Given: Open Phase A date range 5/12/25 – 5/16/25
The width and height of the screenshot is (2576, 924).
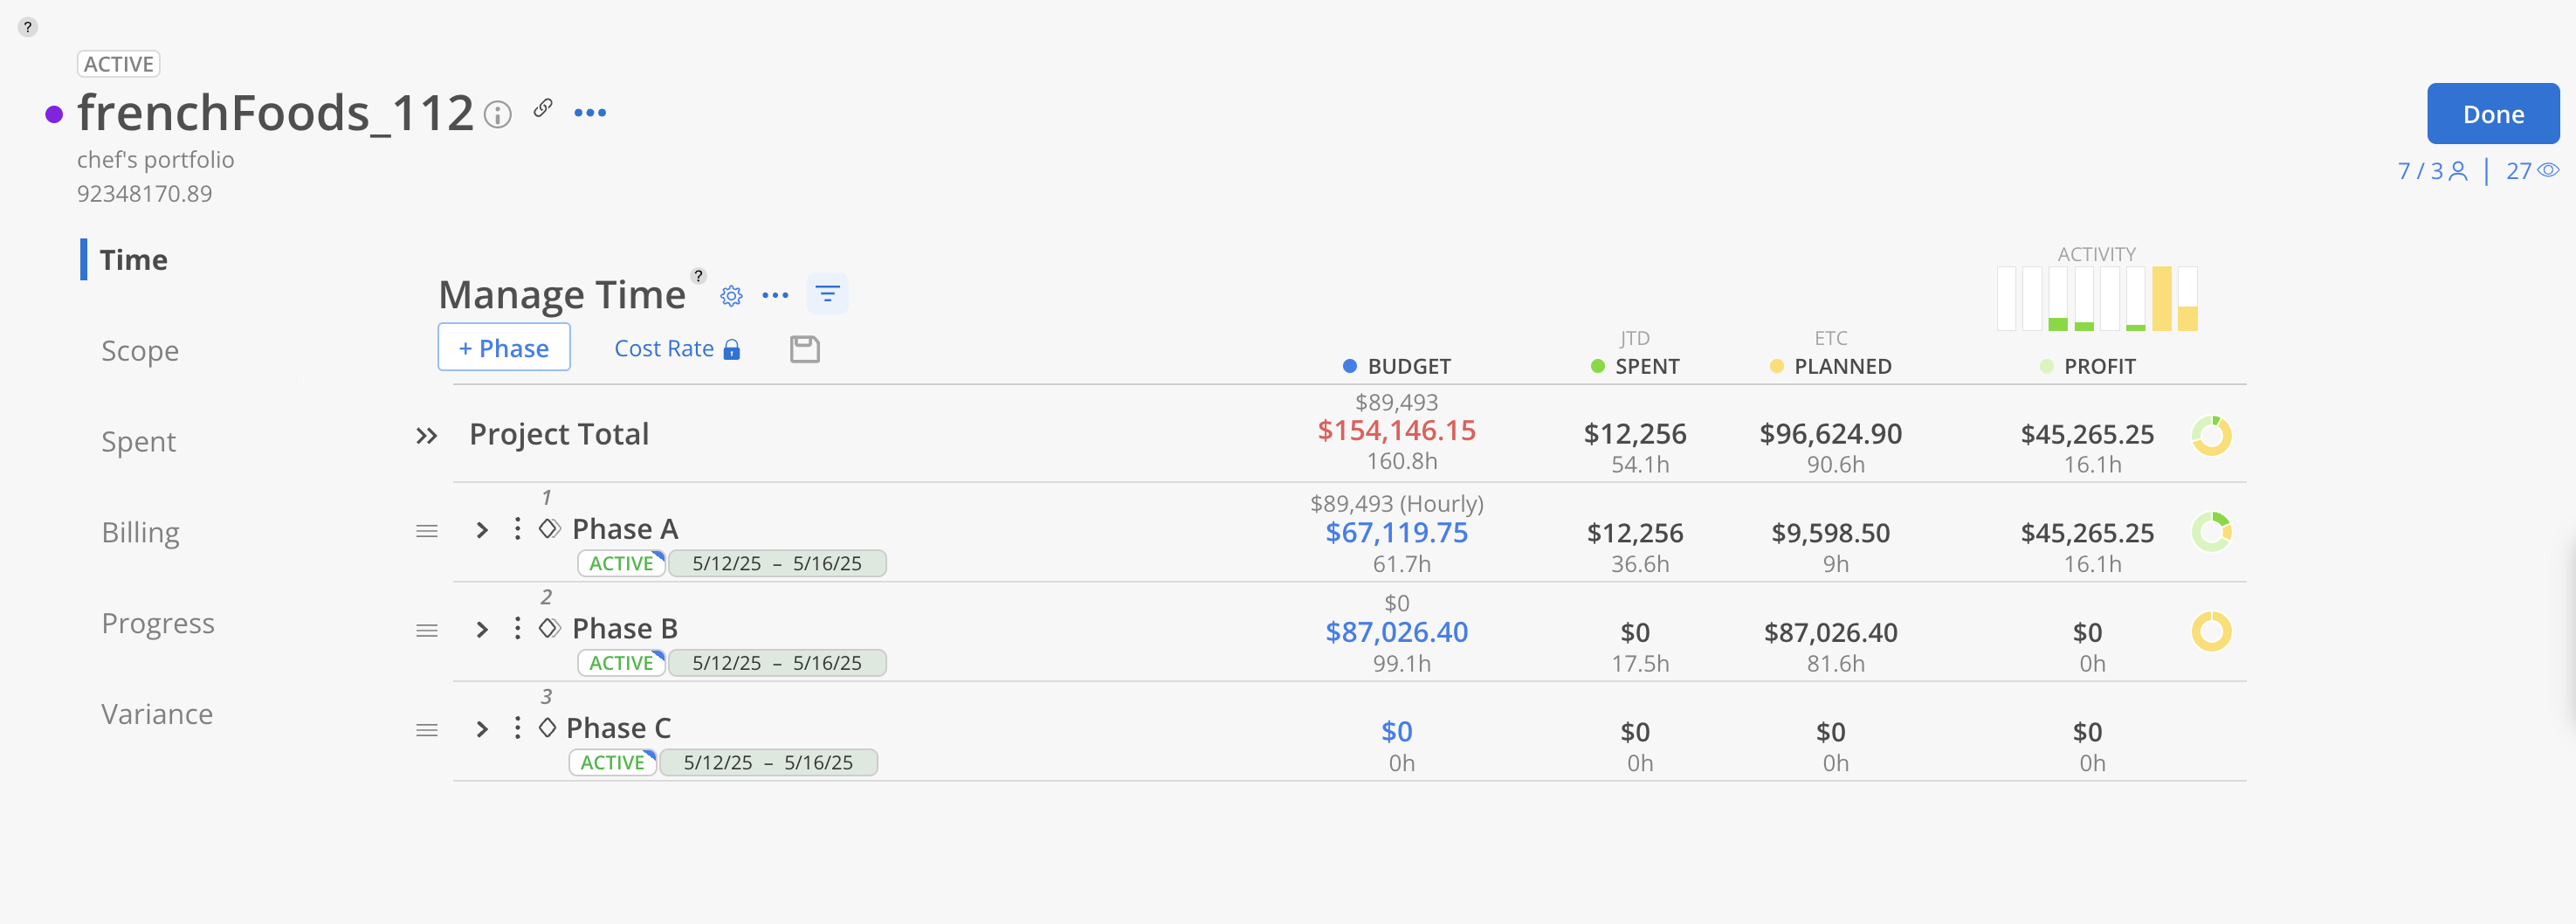Looking at the screenshot, I should 777,563.
